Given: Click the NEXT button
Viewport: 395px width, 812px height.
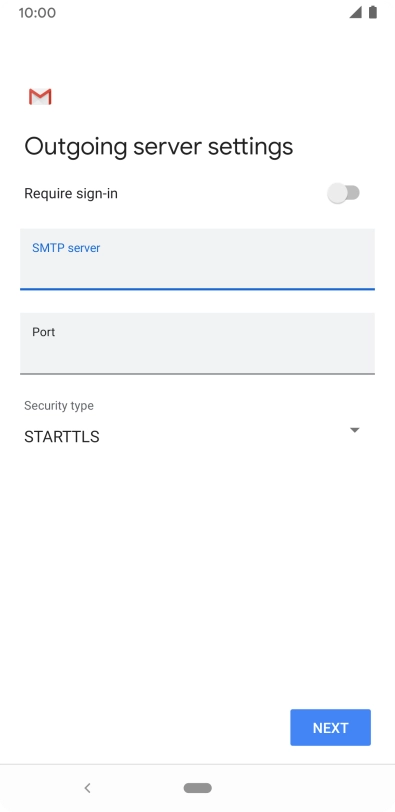Looking at the screenshot, I should (330, 728).
